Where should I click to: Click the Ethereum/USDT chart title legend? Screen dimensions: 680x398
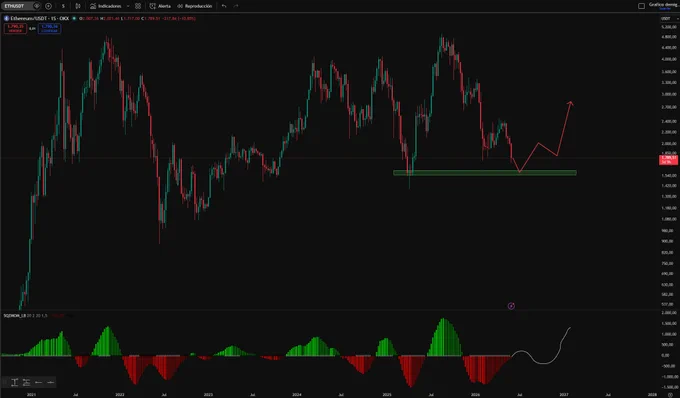click(39, 19)
